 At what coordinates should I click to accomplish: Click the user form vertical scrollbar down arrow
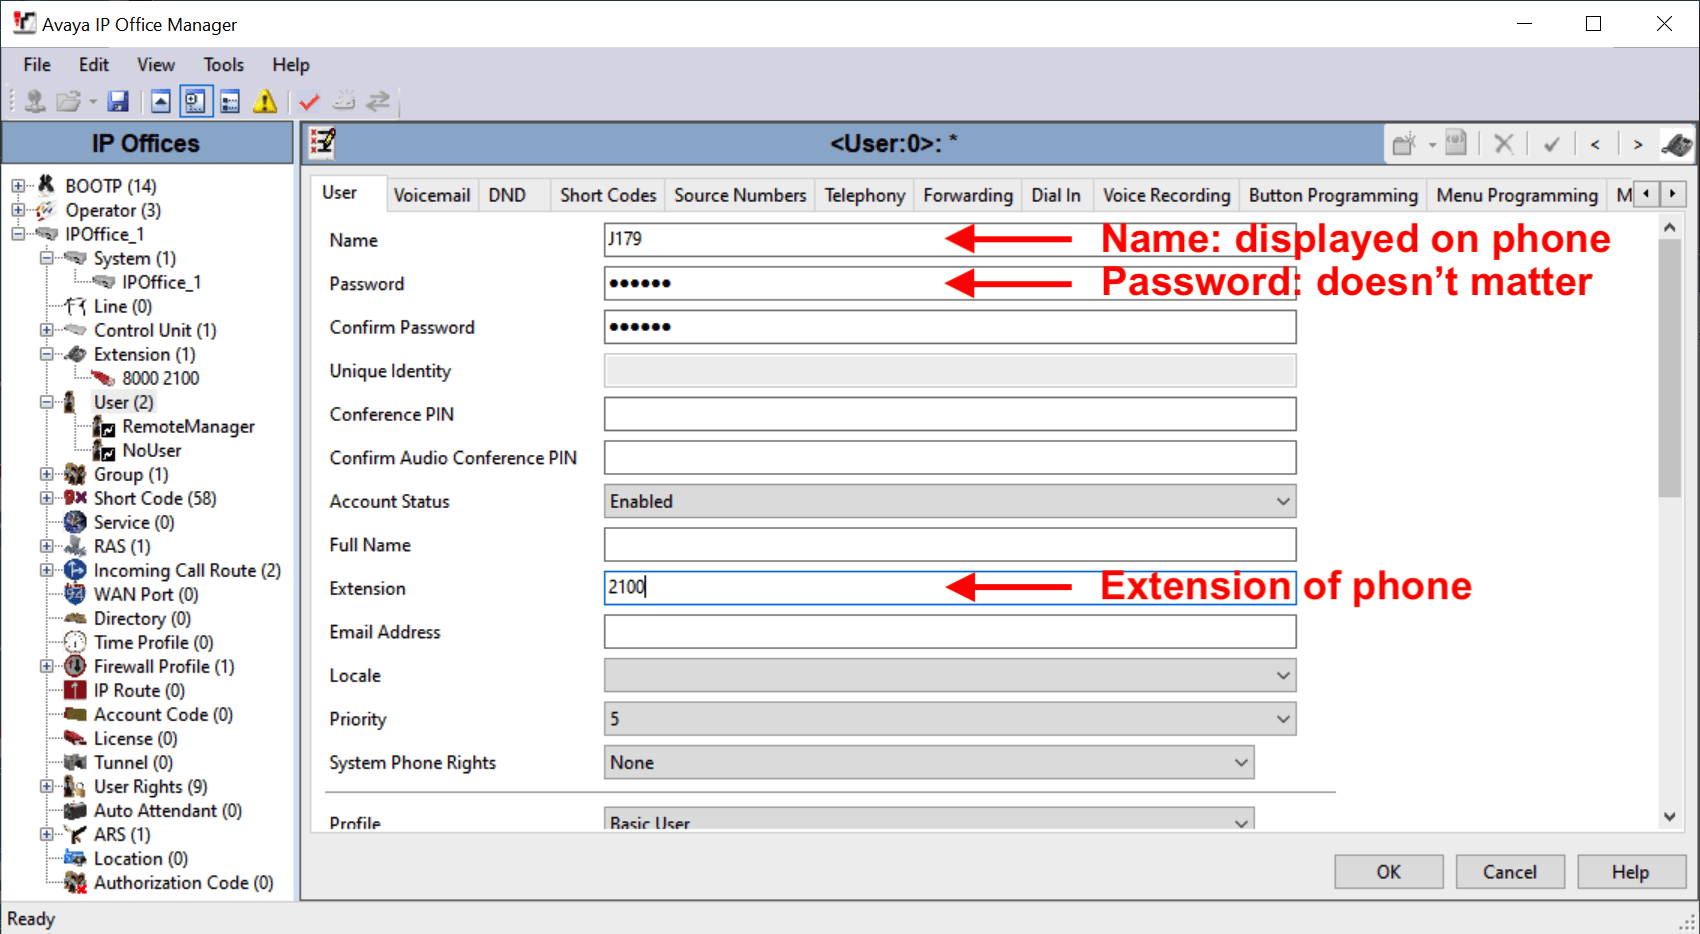point(1669,817)
